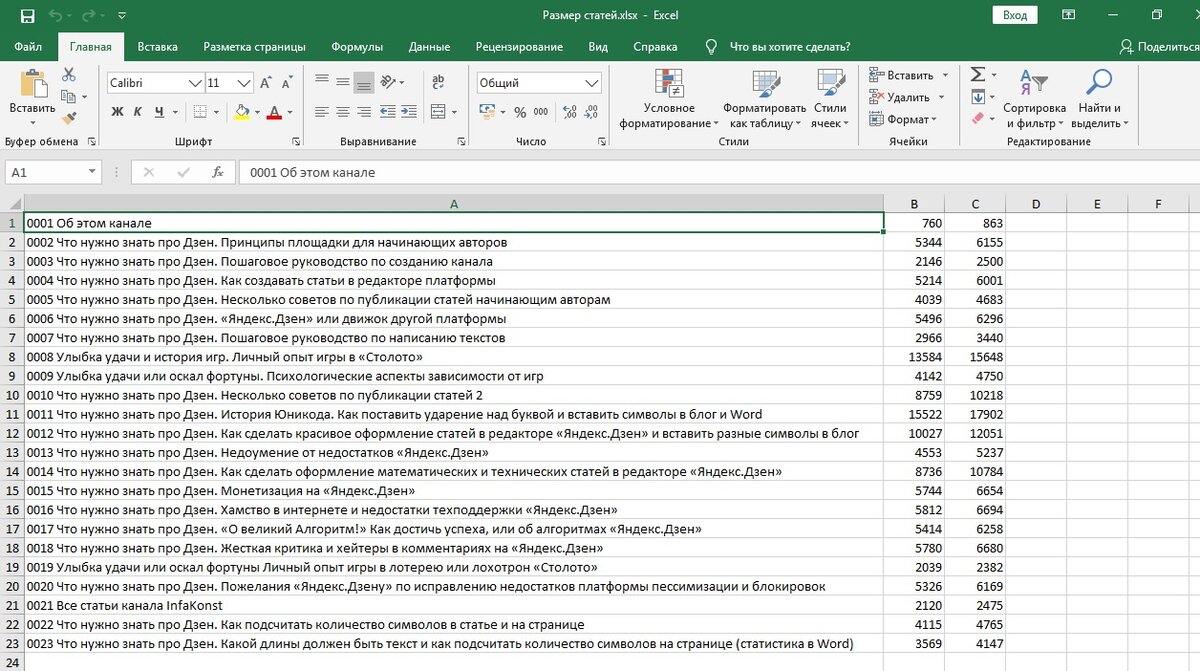Toggle bottom vertical alignment
Image resolution: width=1200 pixels, height=671 pixels.
[364, 83]
